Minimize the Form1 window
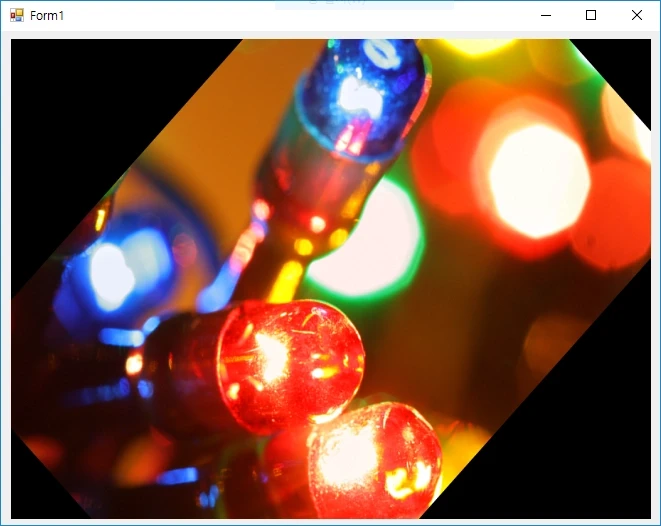661x526 pixels. (546, 15)
